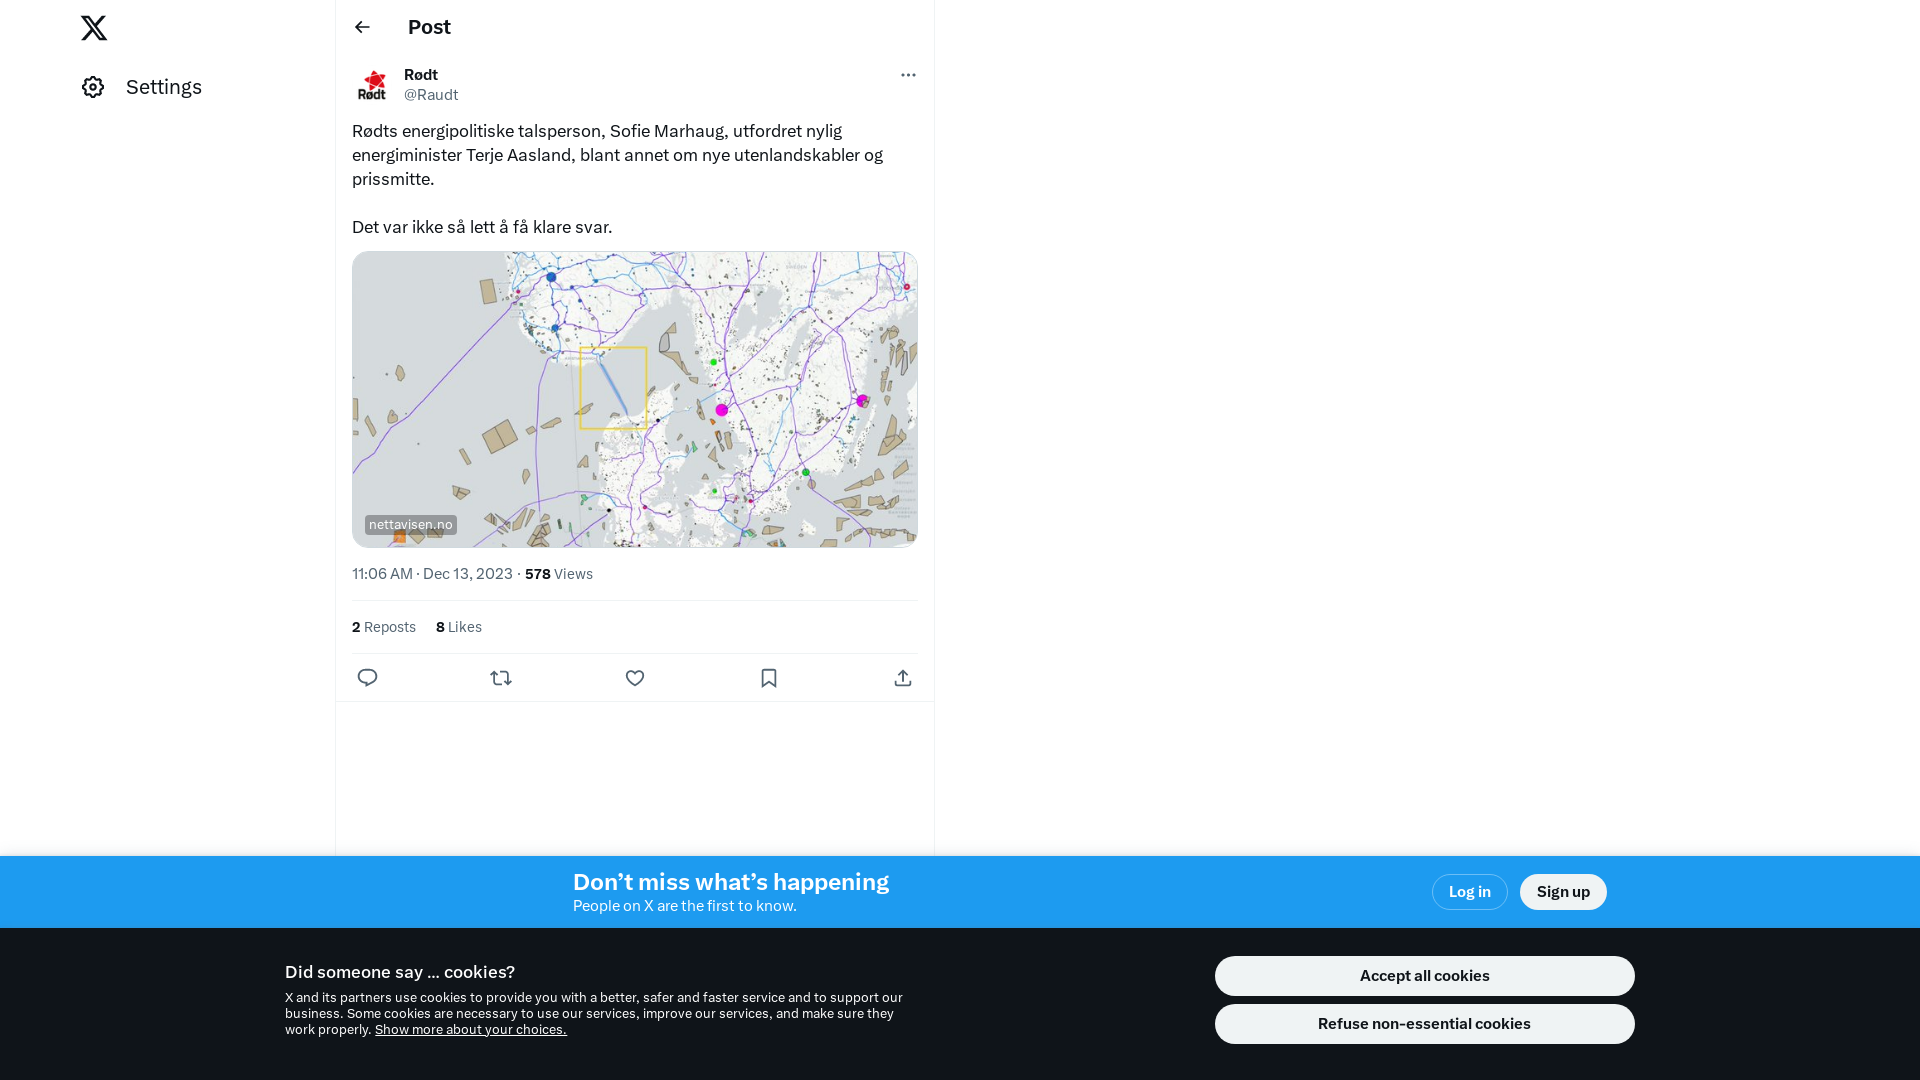
Task: Open Show more about your choices link
Action: pyautogui.click(x=470, y=1030)
